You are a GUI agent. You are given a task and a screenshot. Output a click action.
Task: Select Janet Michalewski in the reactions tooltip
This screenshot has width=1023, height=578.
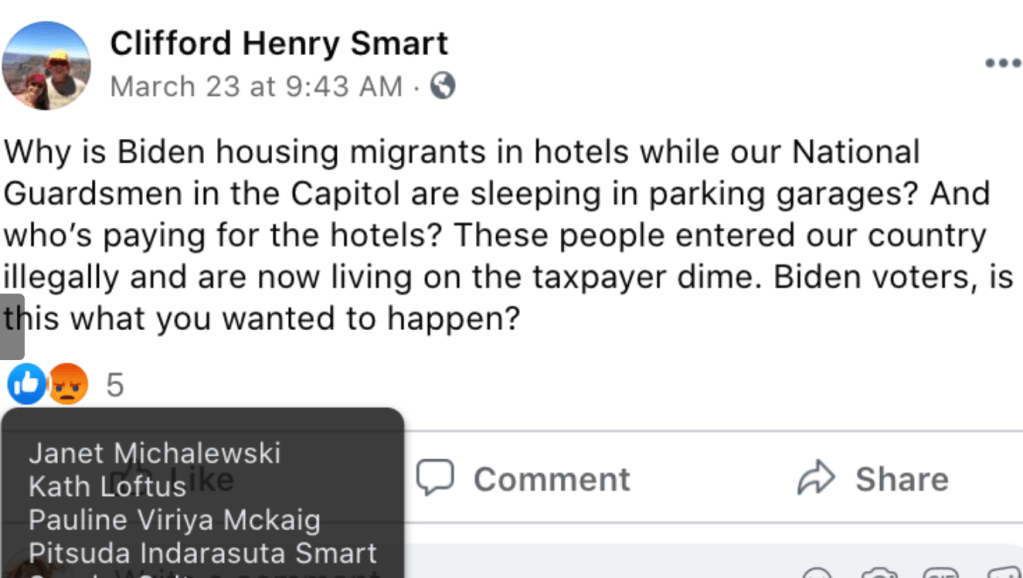pyautogui.click(x=154, y=453)
